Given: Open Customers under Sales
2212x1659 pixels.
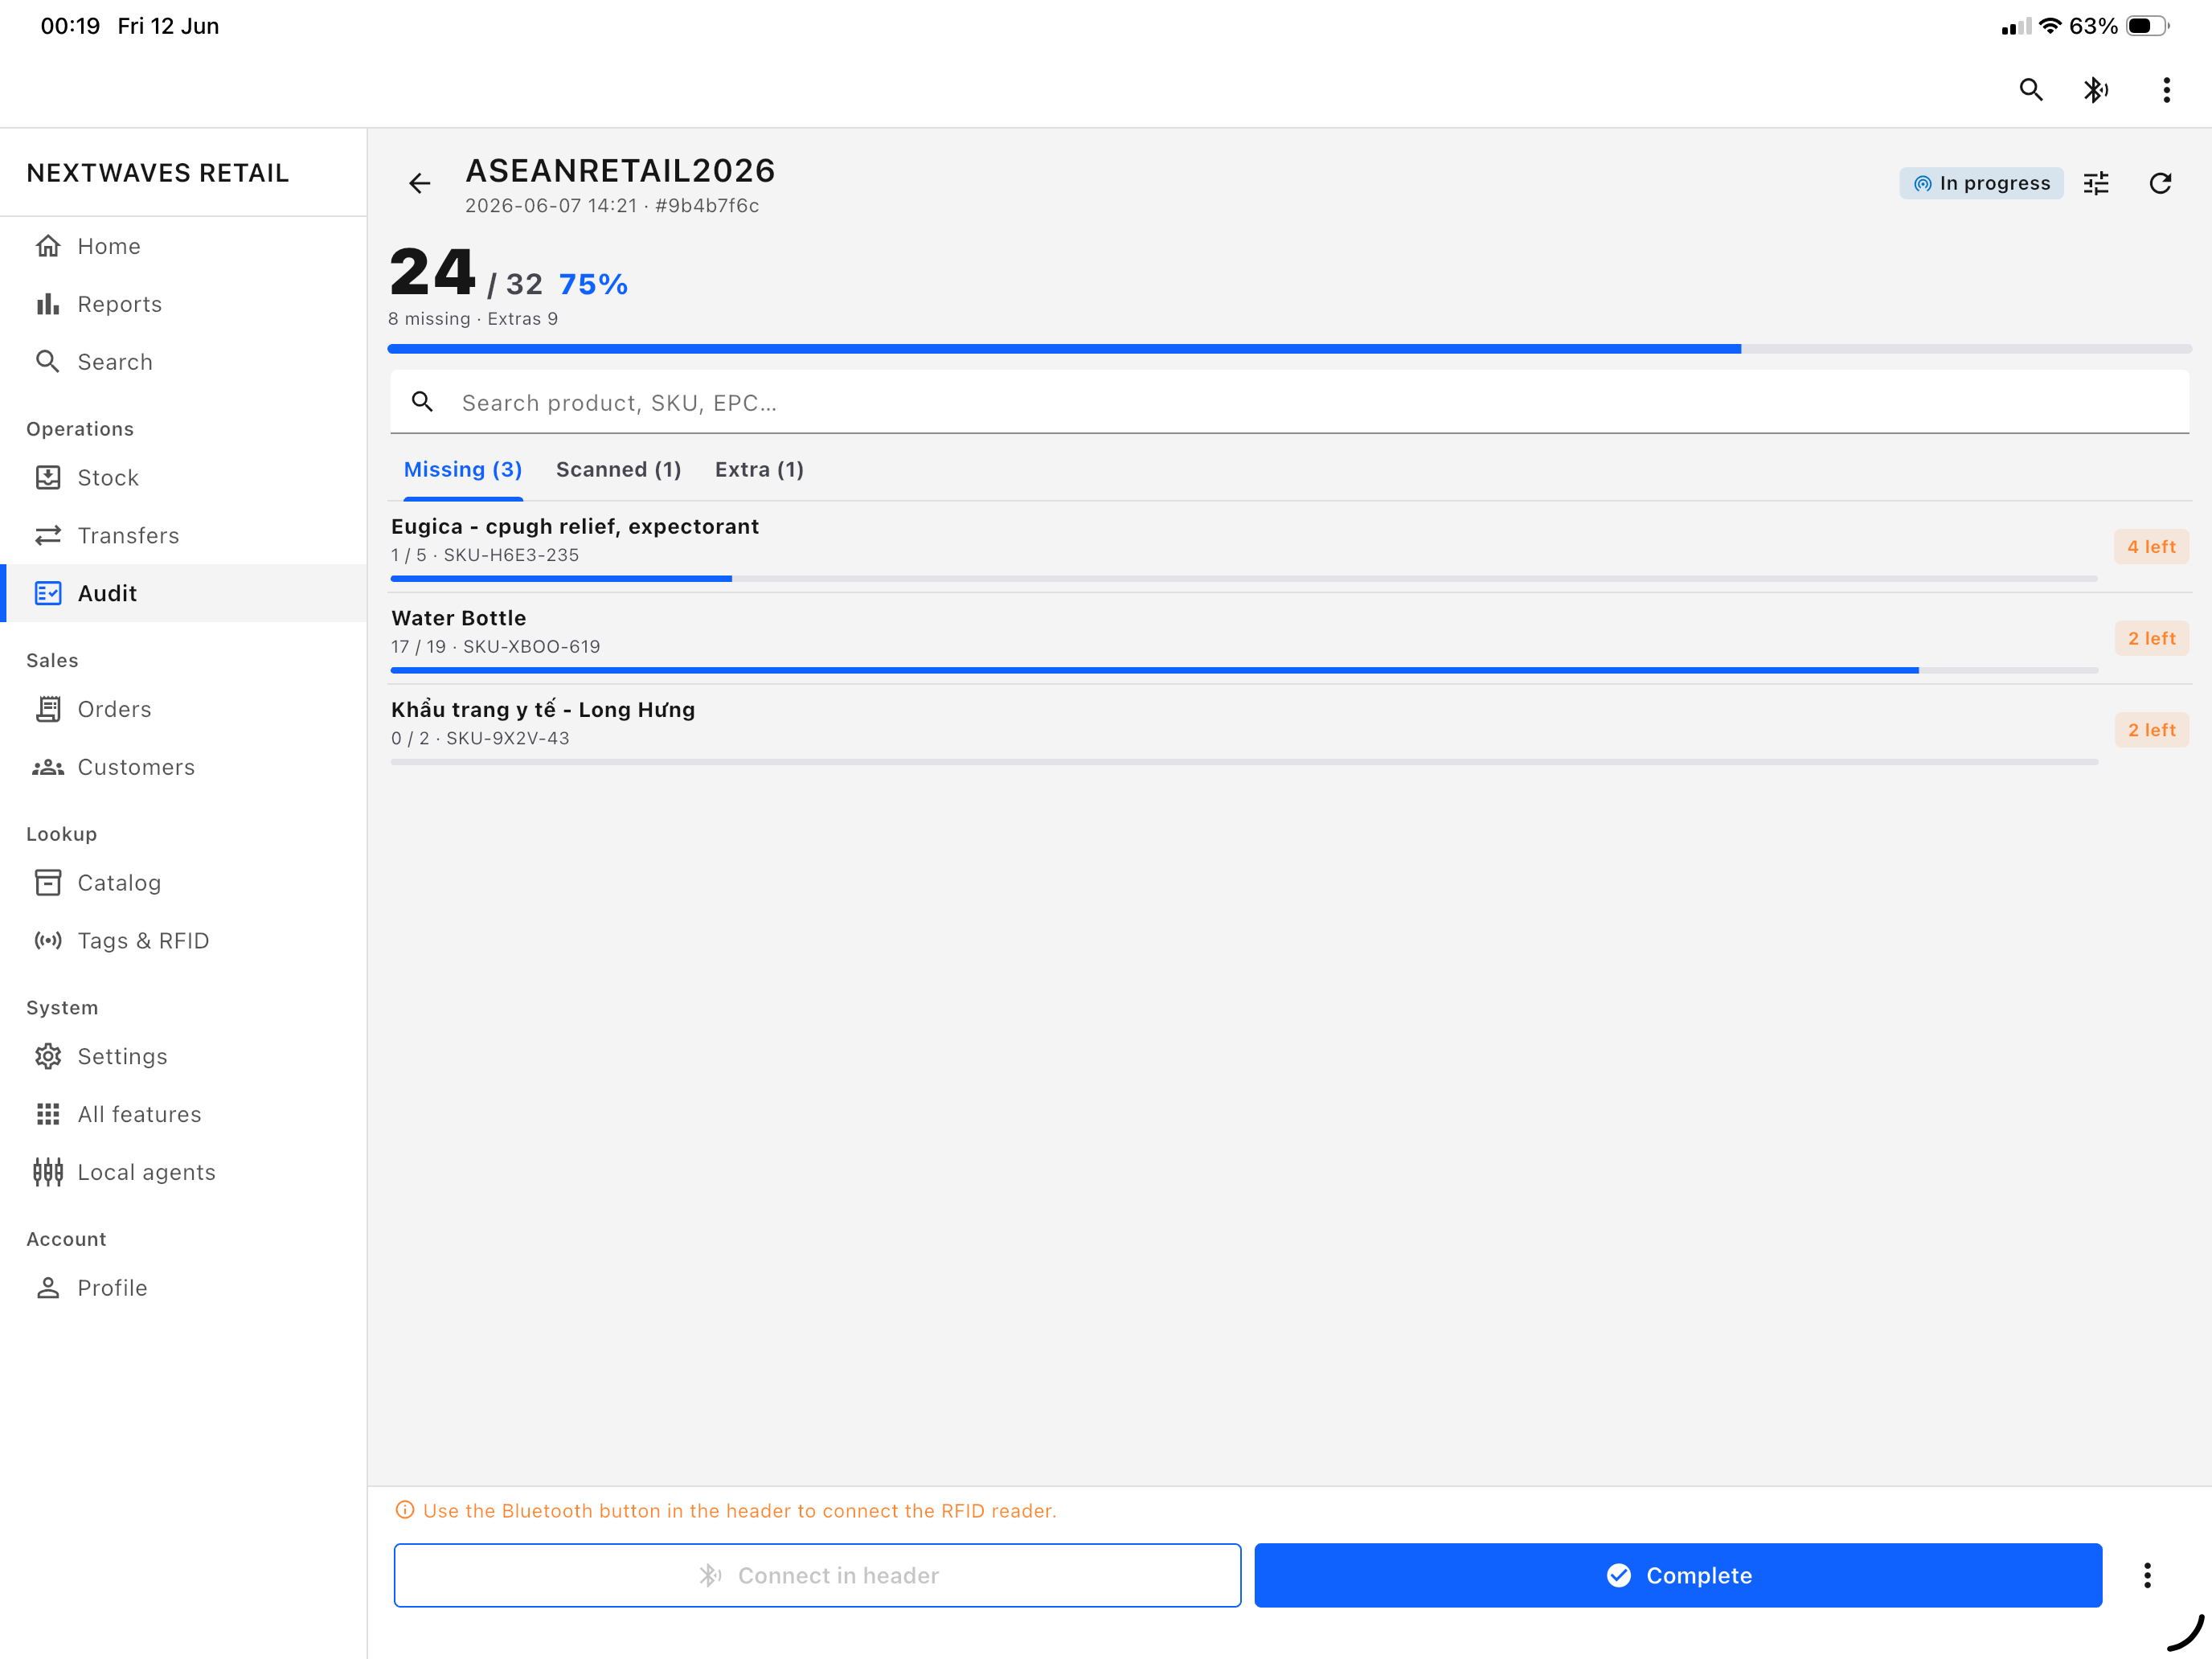Looking at the screenshot, I should 184,767.
